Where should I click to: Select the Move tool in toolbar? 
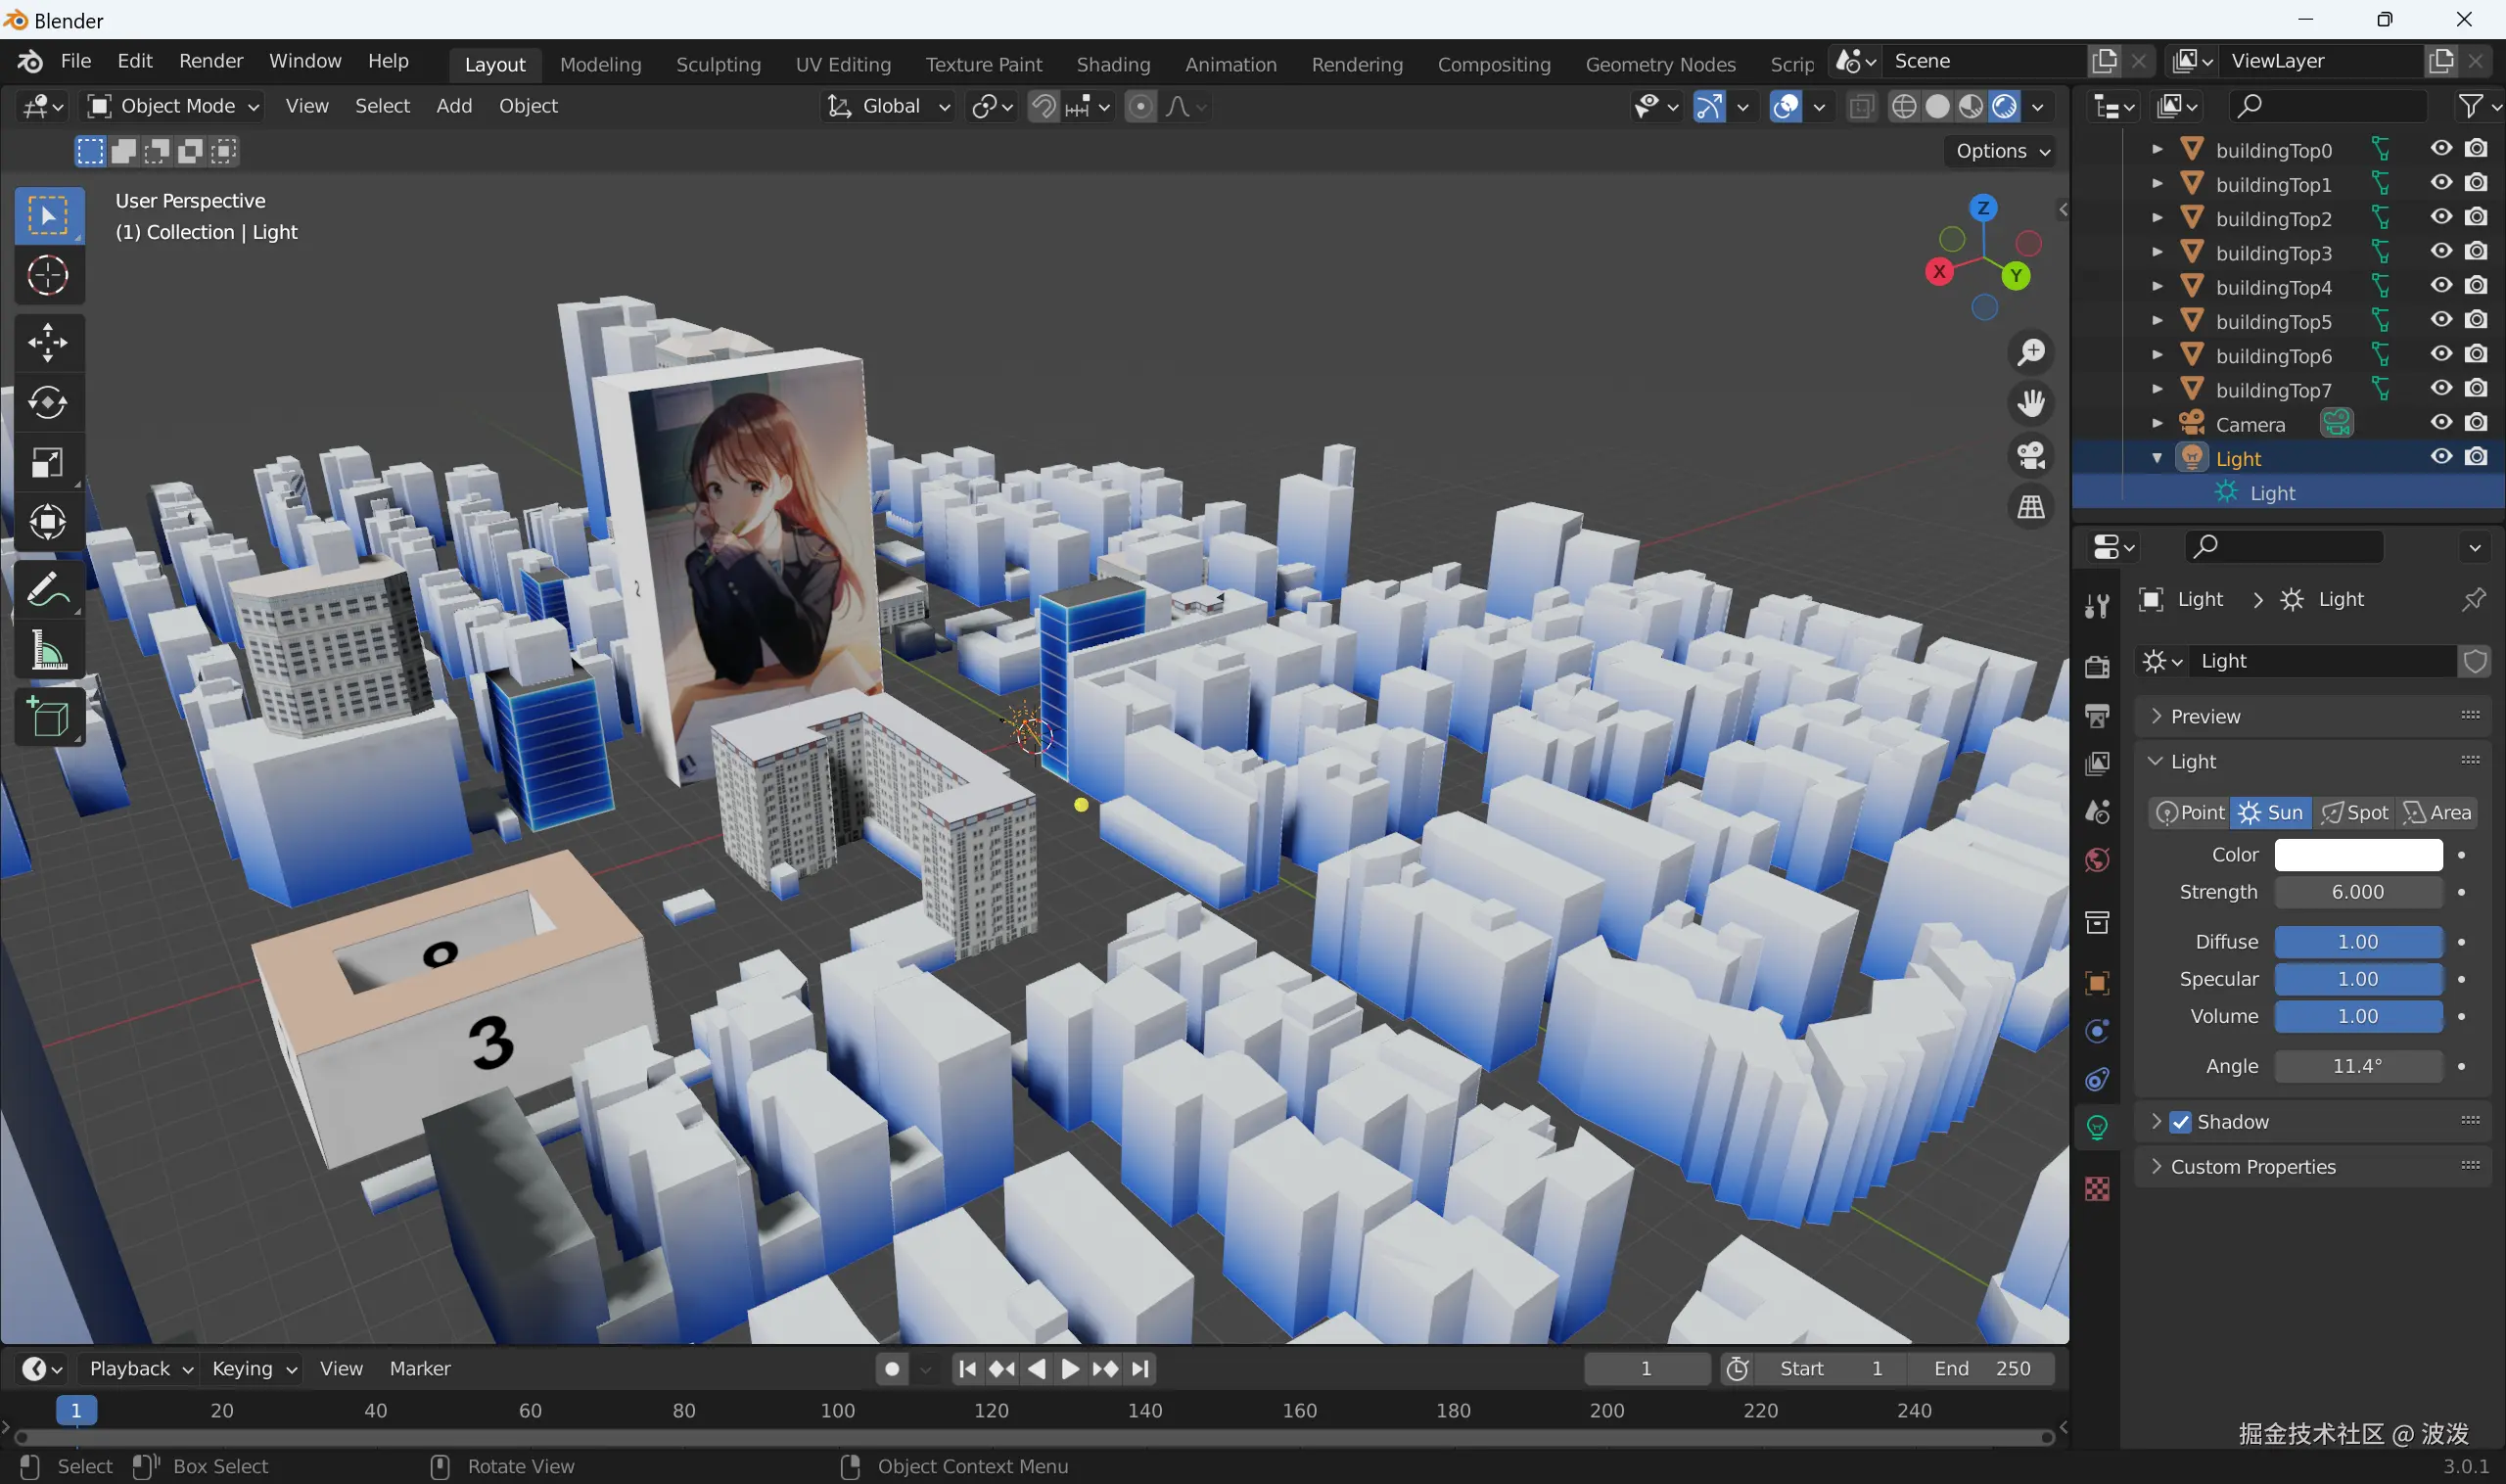[x=47, y=342]
